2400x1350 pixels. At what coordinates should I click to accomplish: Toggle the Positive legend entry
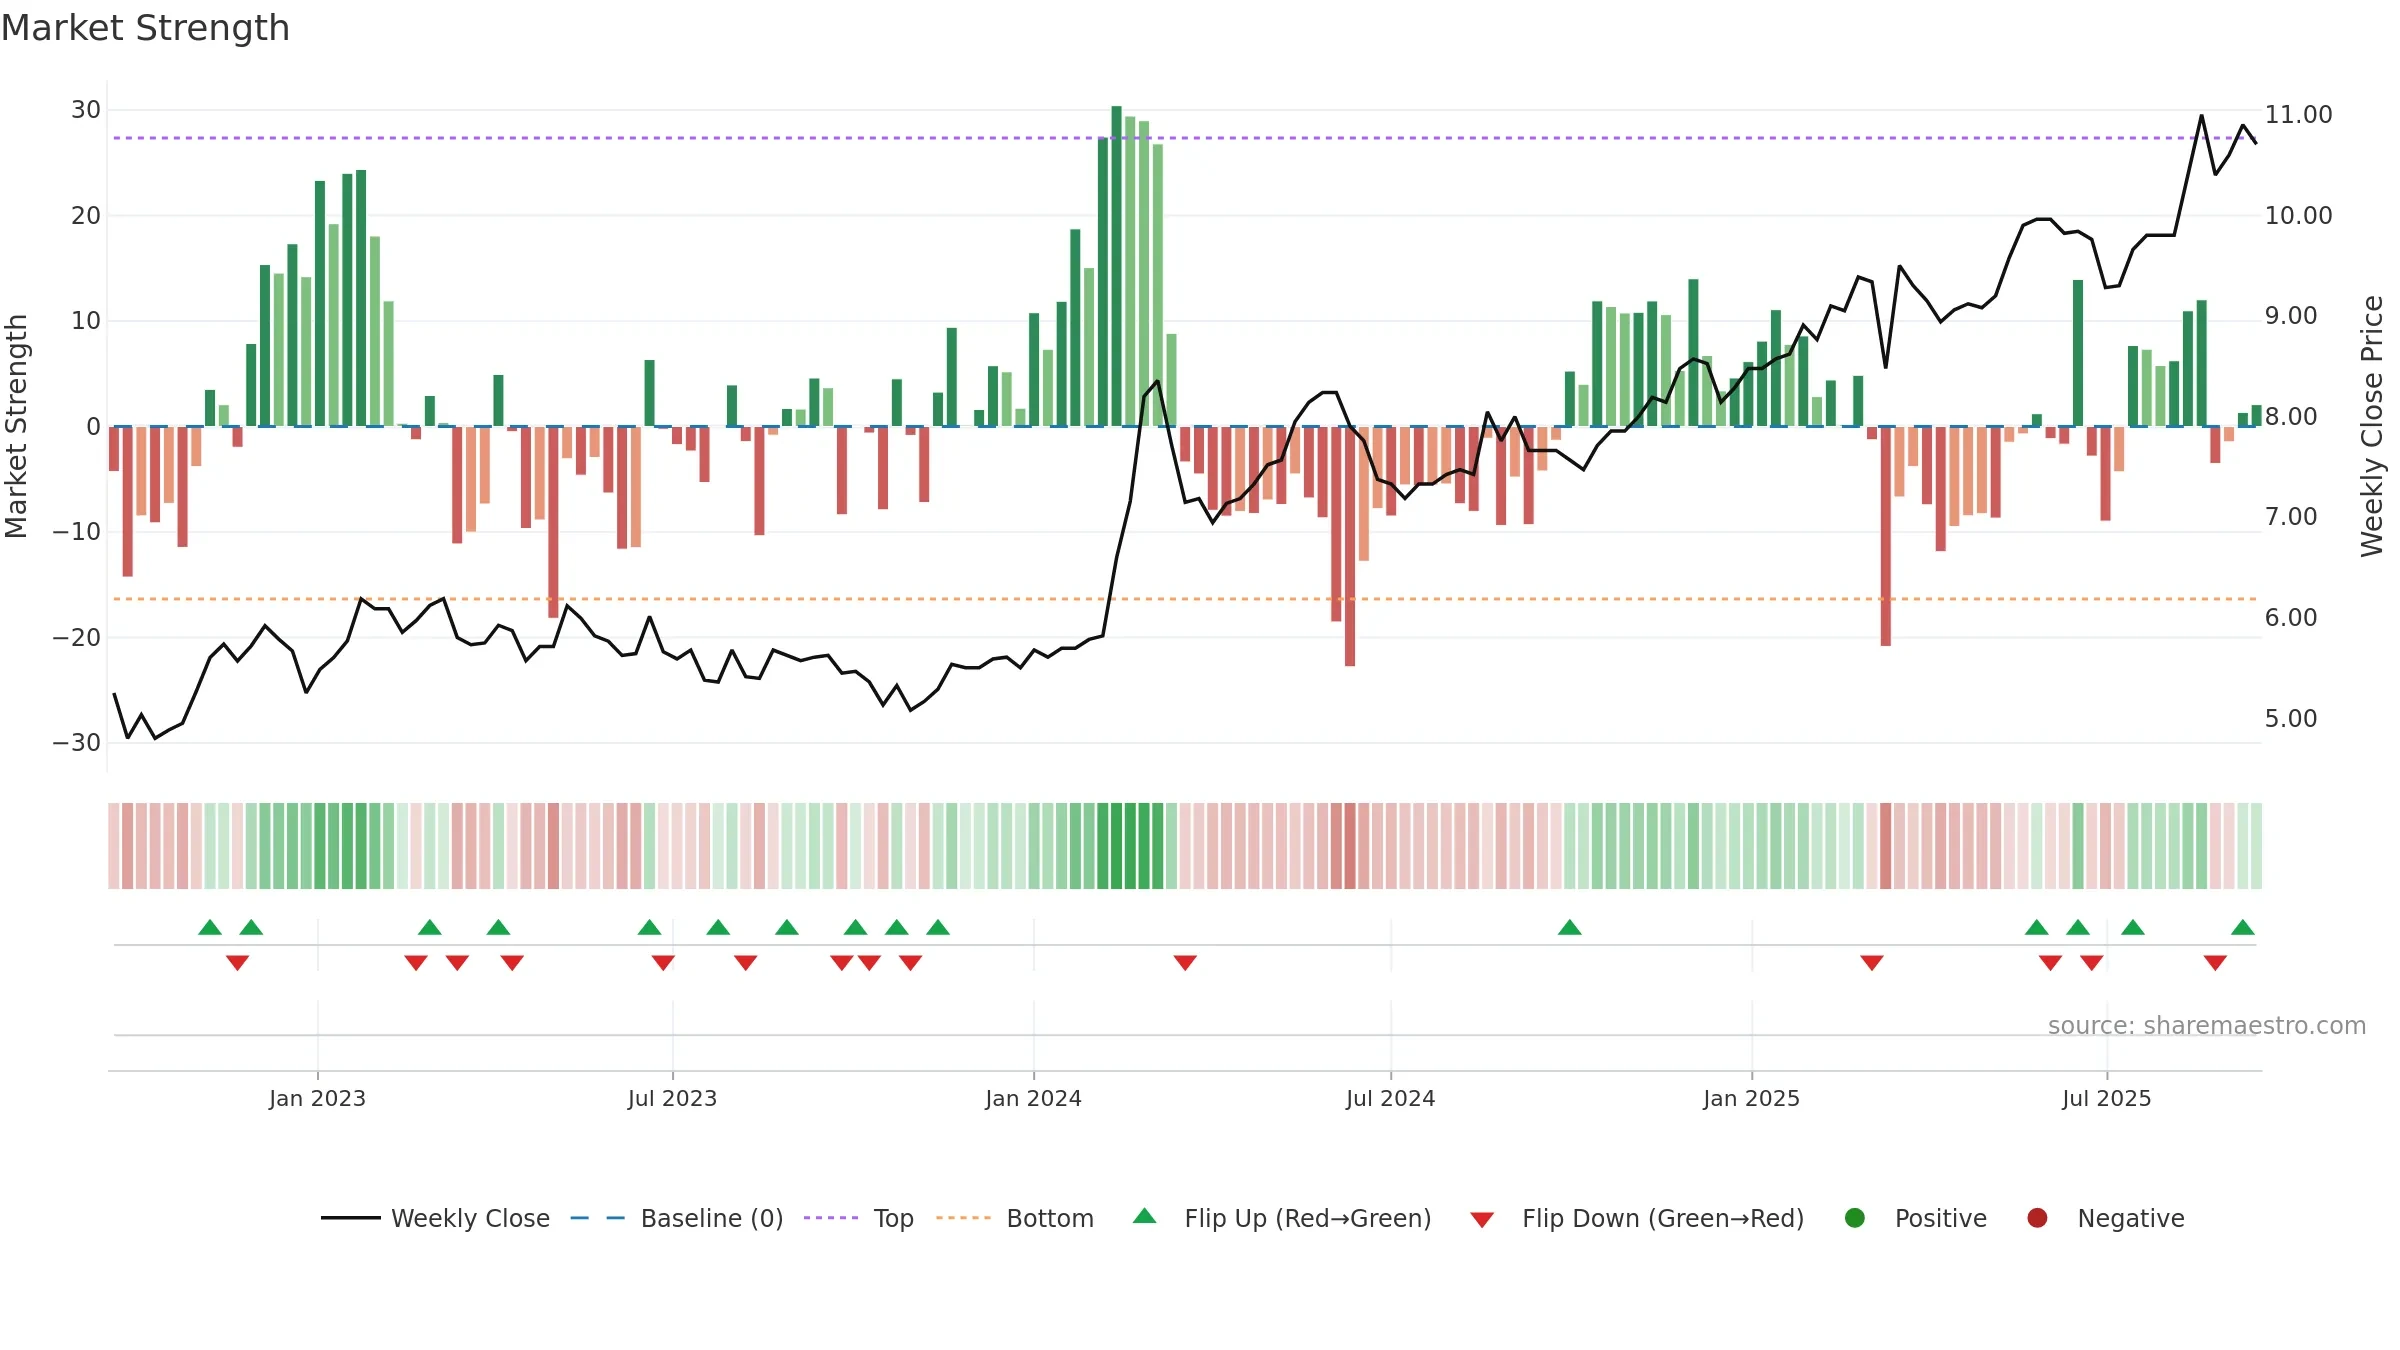point(1915,1218)
